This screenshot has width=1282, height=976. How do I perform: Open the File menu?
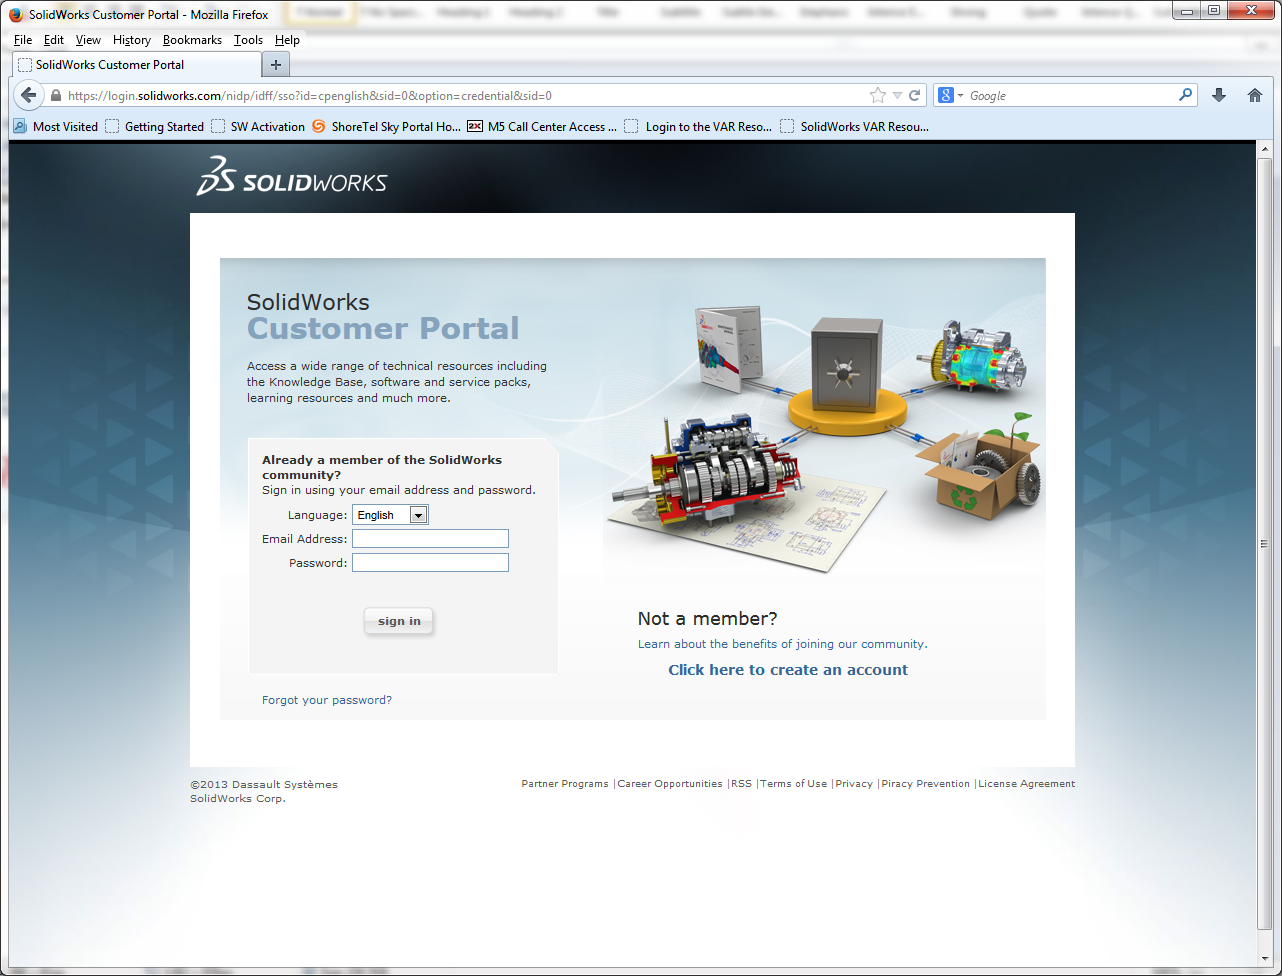pyautogui.click(x=23, y=40)
